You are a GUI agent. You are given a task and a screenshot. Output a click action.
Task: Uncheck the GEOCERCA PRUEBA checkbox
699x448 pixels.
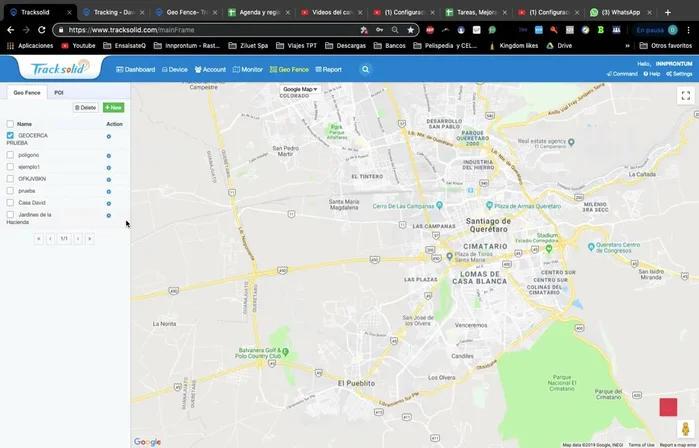tap(10, 136)
